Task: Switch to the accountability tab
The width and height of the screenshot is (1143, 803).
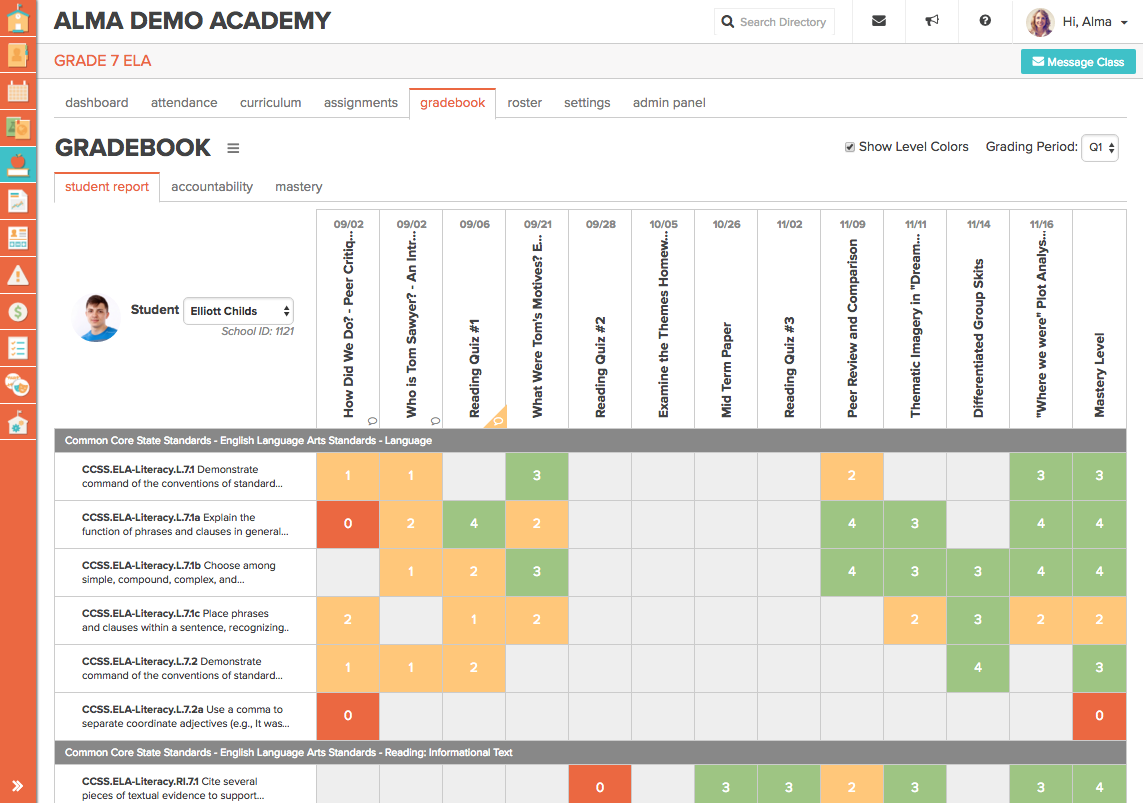Action: pyautogui.click(x=212, y=186)
